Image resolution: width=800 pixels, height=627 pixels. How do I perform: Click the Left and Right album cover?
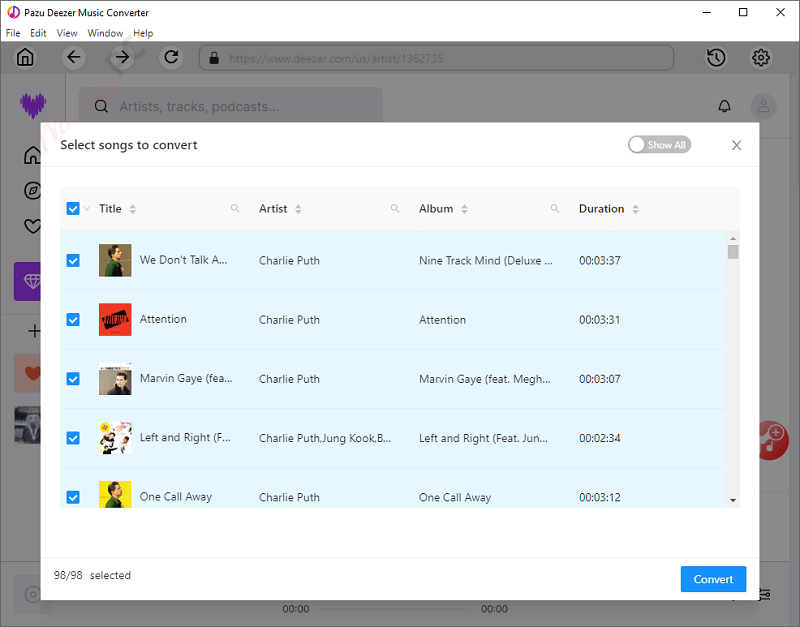pos(115,438)
